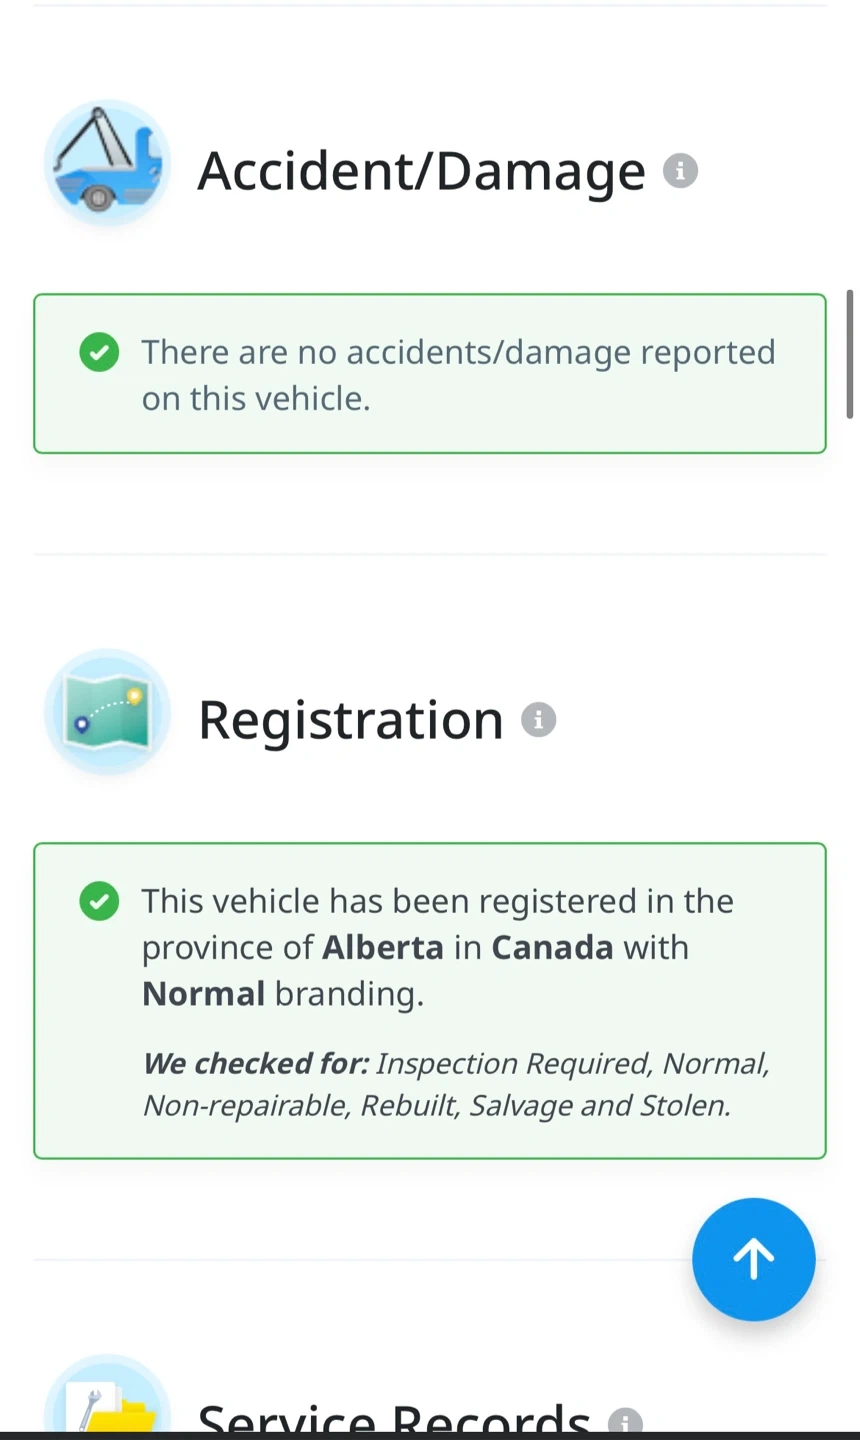Tap the blue scroll-to-top arrow button
Viewport: 860px width, 1440px height.
click(754, 1259)
